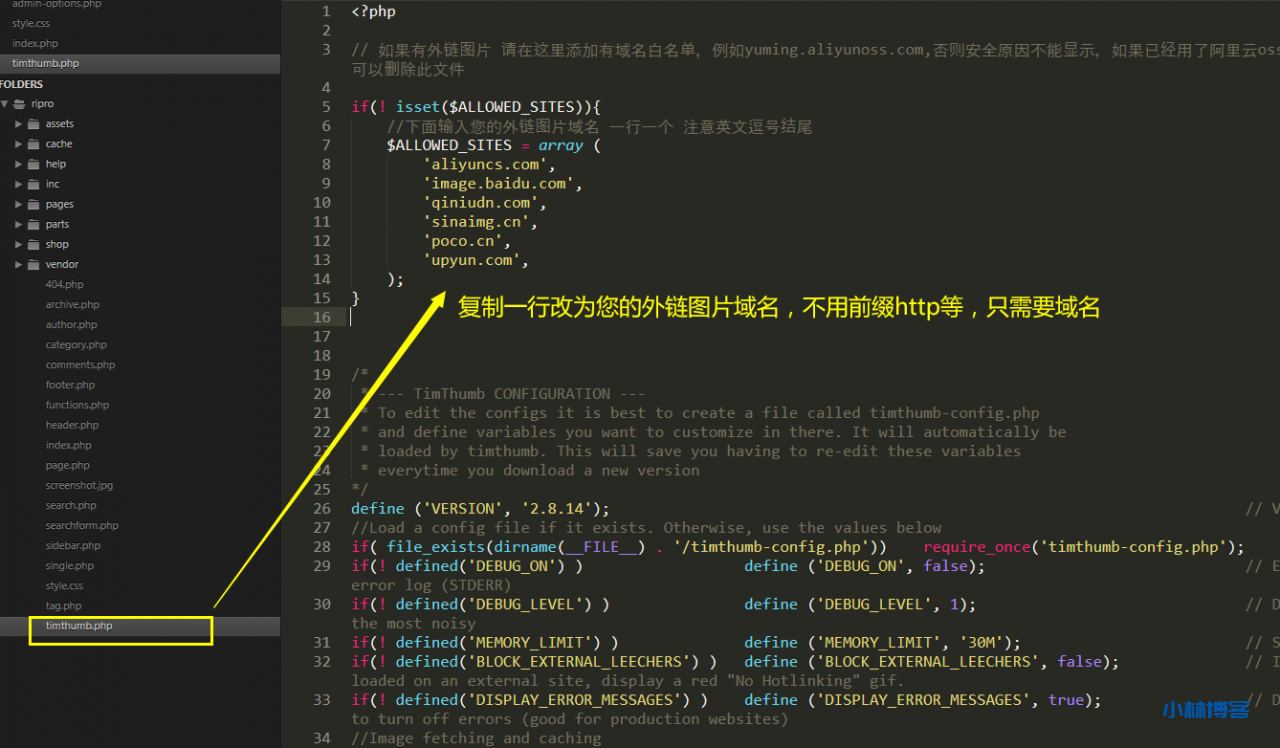Place the cursor on the 'aliyuncs.com' array entry

pyautogui.click(x=485, y=164)
